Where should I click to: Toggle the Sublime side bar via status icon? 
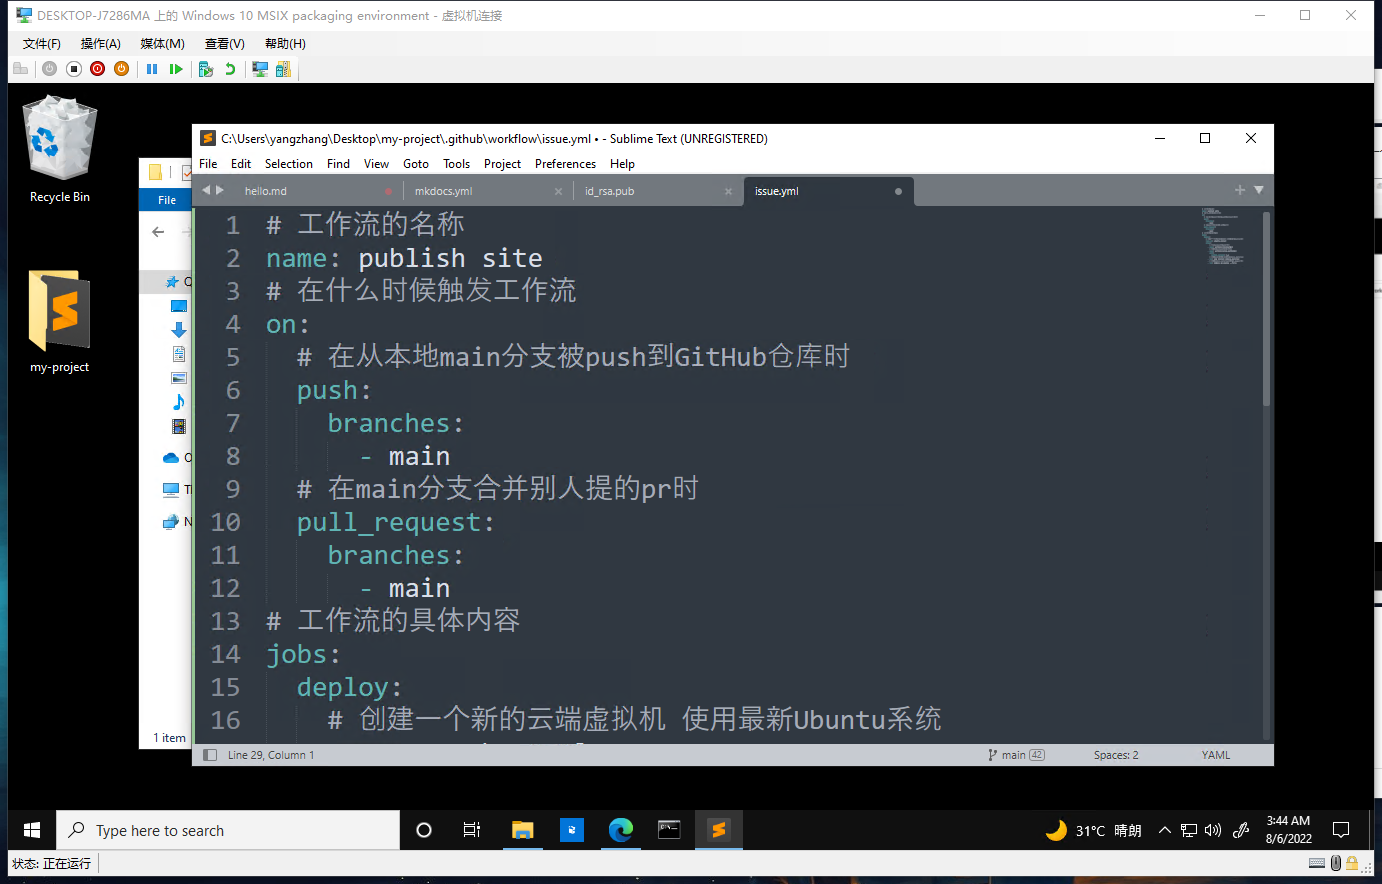[x=210, y=755]
